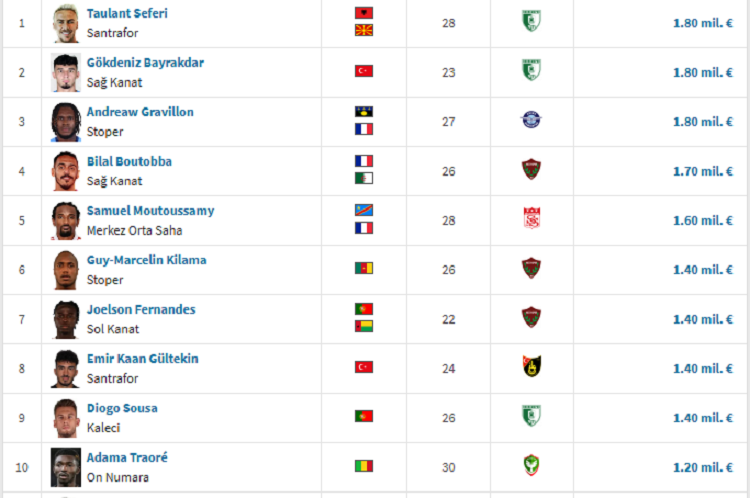This screenshot has height=498, width=750.
Task: Click club badge beside Bilal Boutobba
Action: (531, 169)
